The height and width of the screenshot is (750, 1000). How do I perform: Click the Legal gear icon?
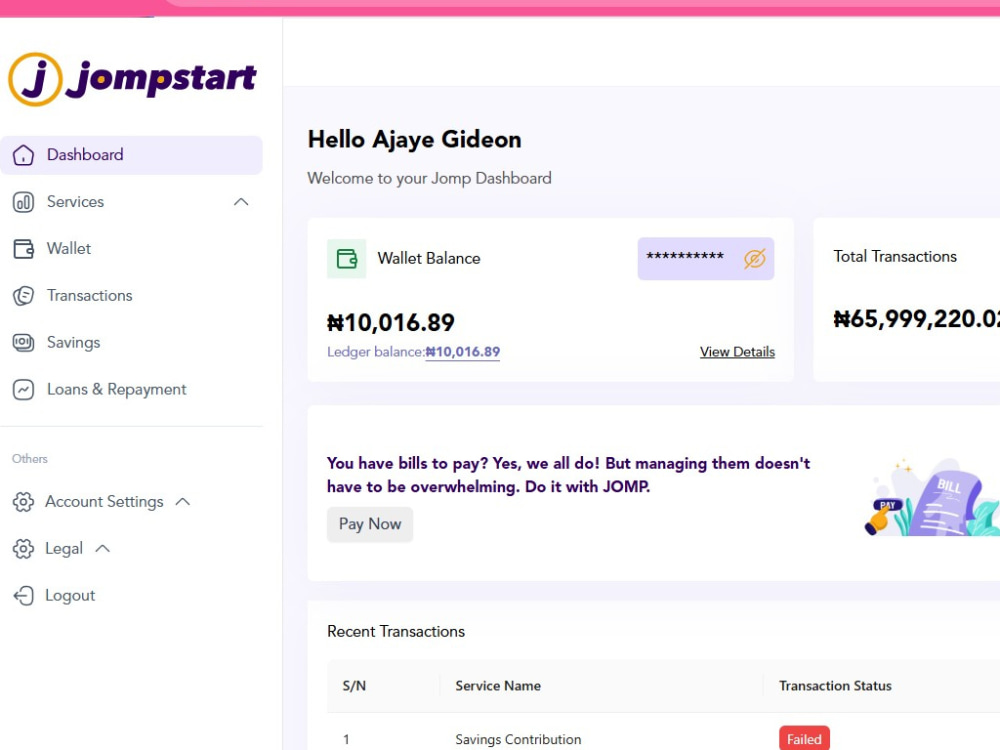[24, 548]
